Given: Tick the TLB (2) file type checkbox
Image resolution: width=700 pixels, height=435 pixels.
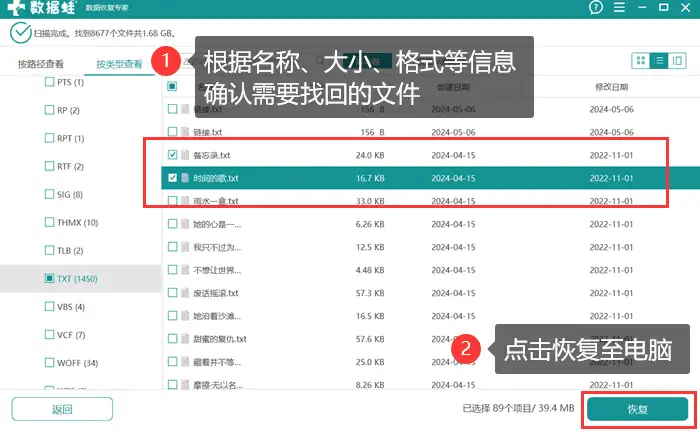Looking at the screenshot, I should click(x=50, y=250).
